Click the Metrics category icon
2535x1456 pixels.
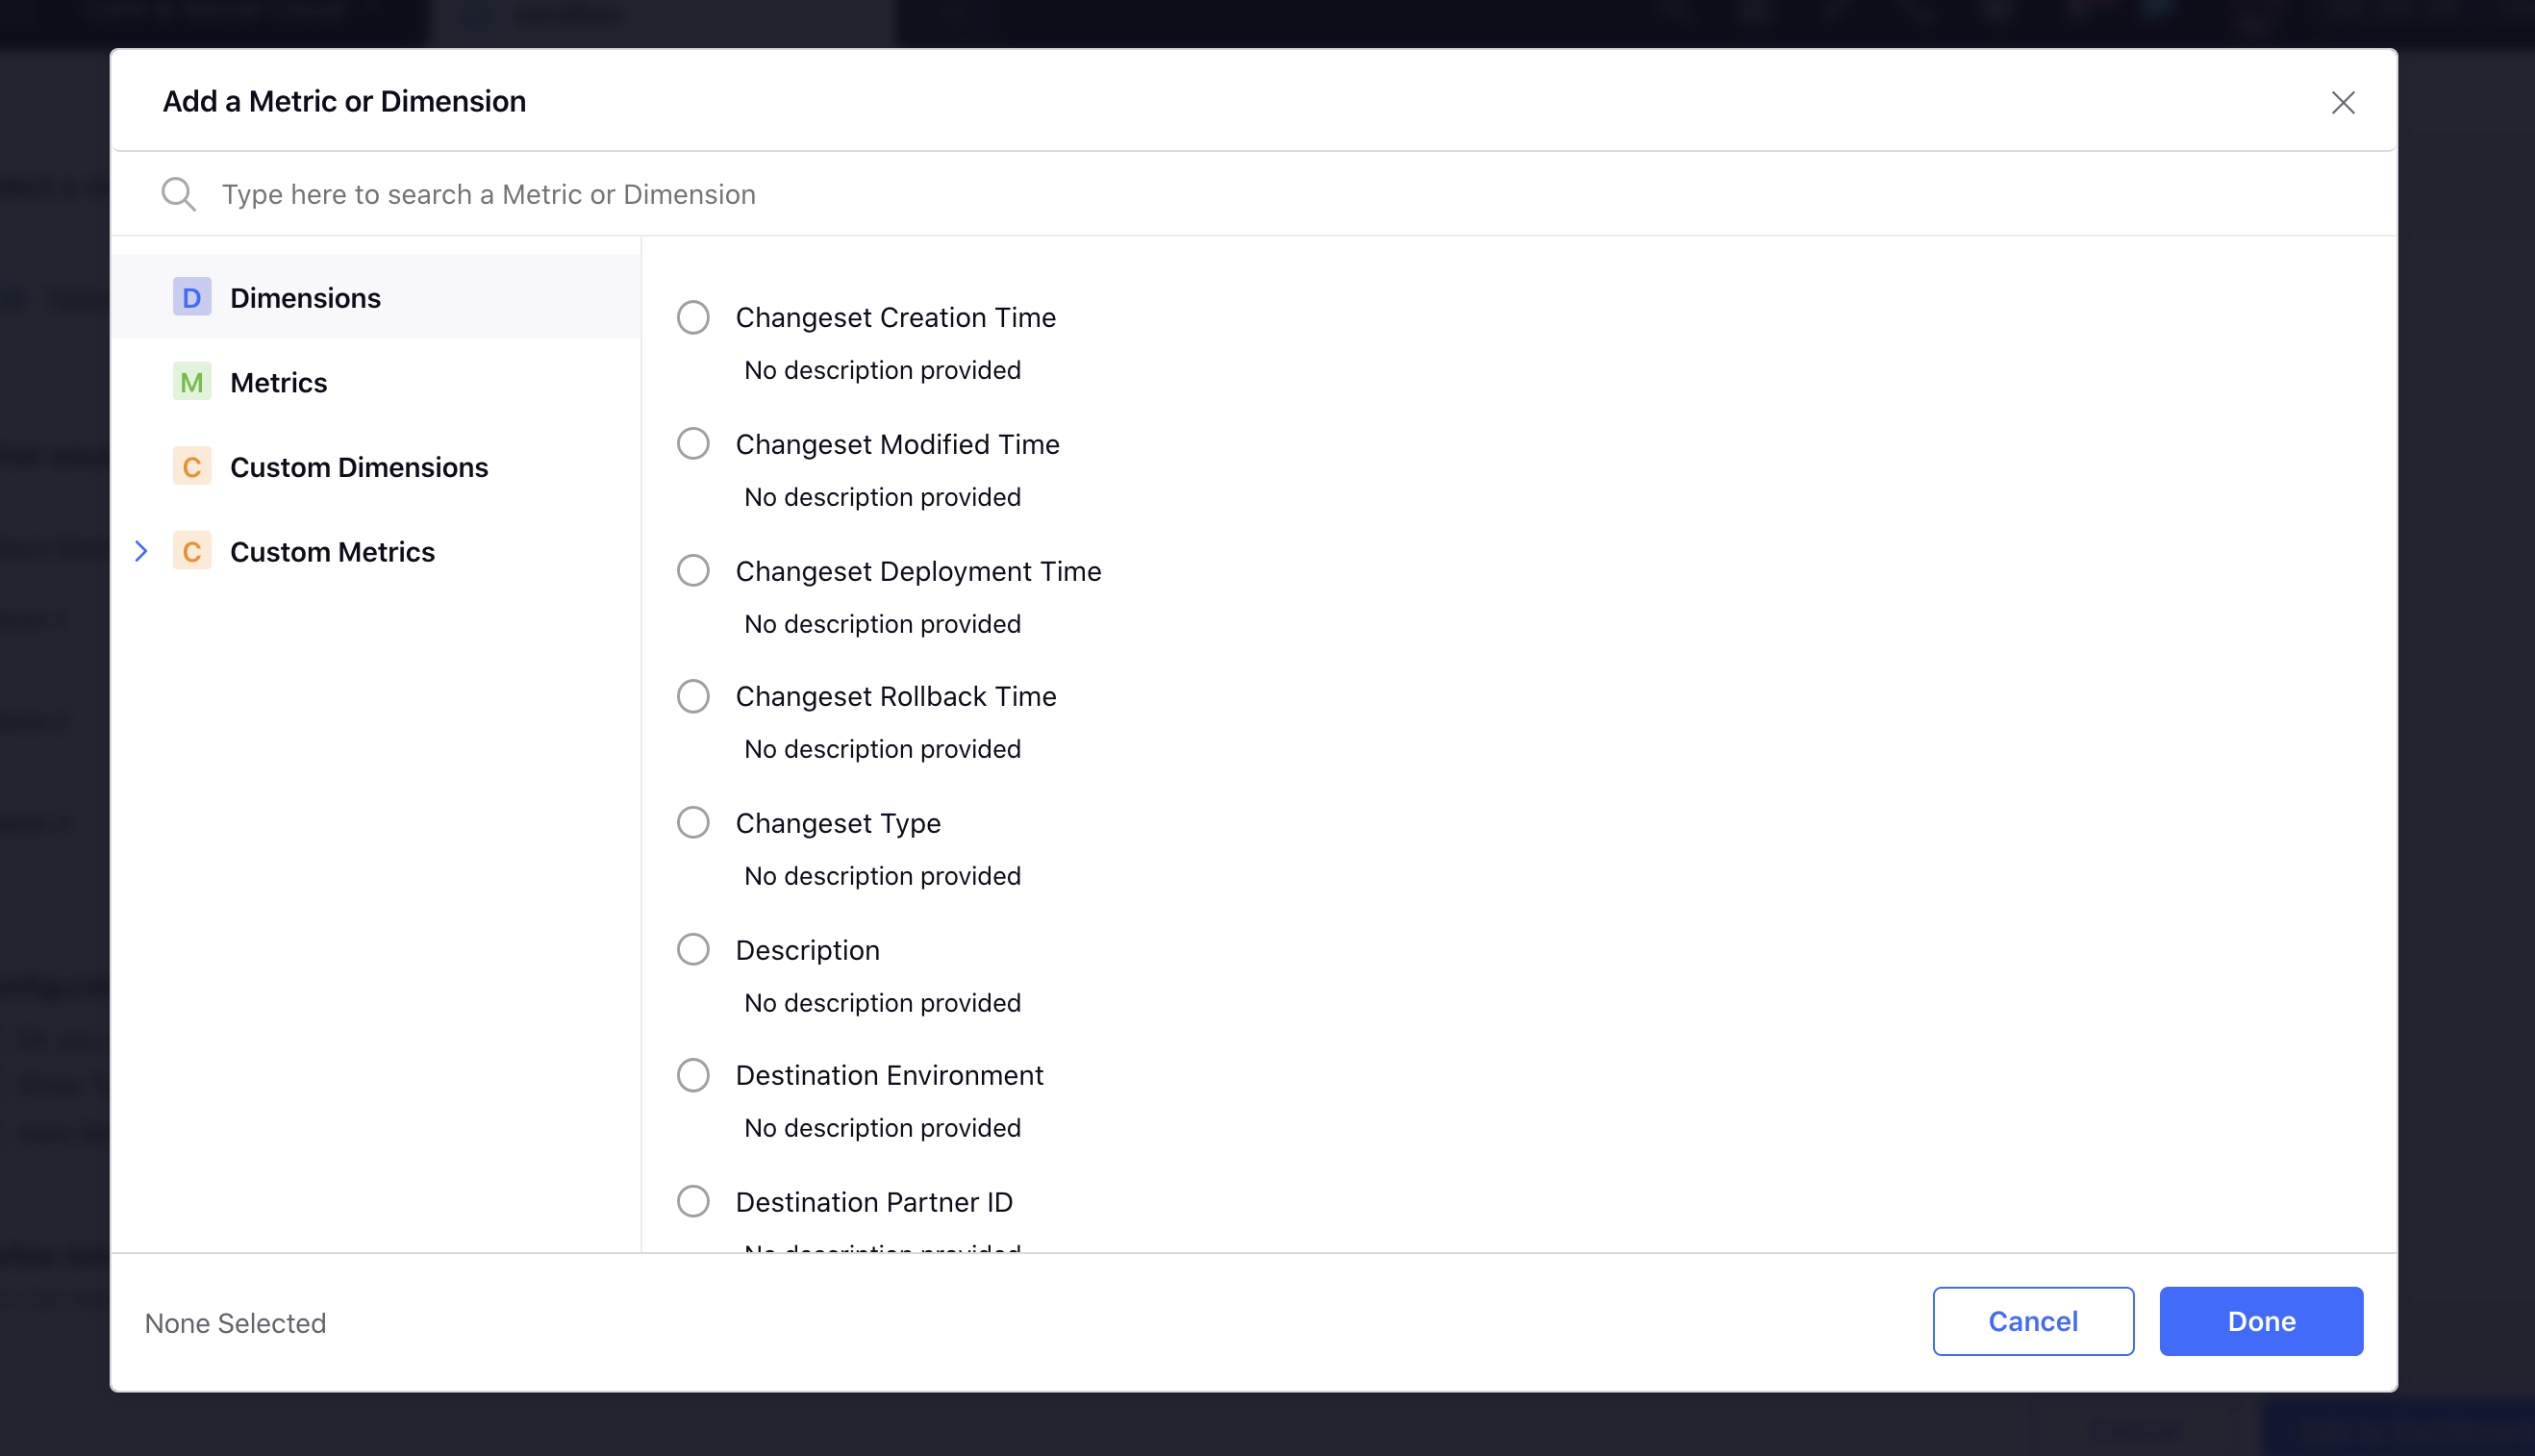pos(191,382)
